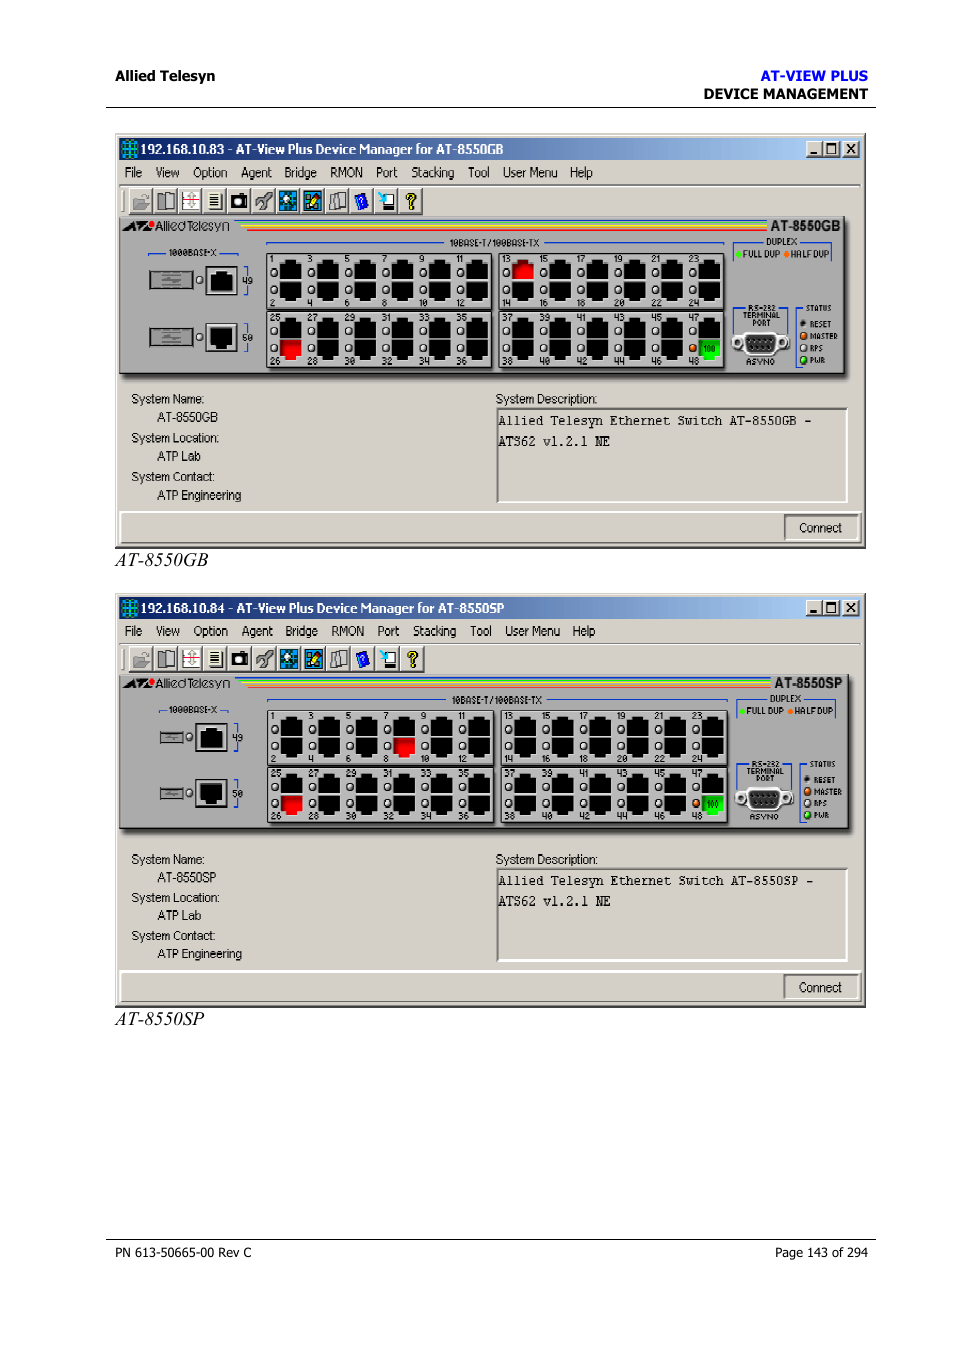Open the Stacking menu in AT-8550SP window

(x=434, y=632)
